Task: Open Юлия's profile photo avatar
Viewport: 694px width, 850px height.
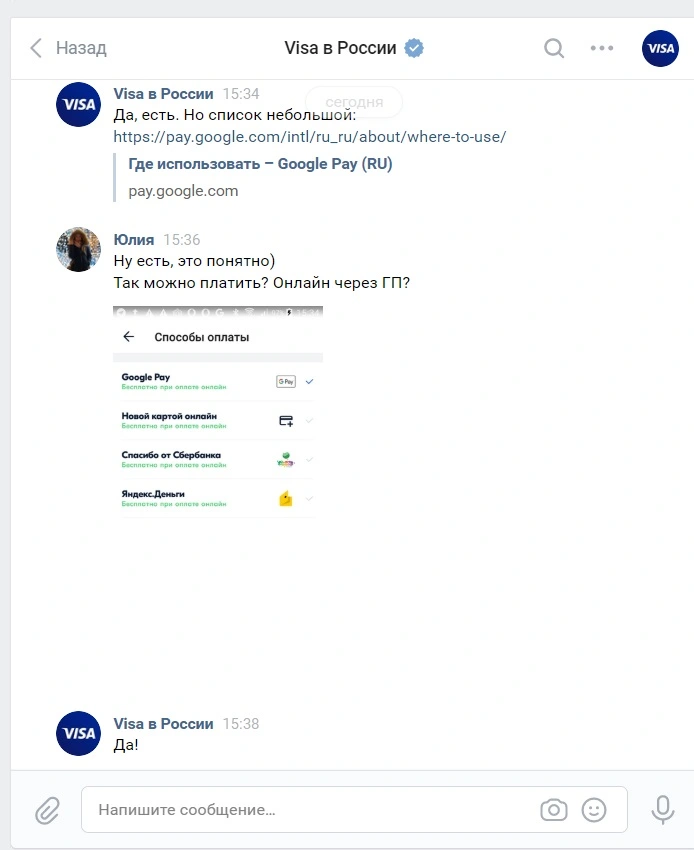Action: (x=79, y=249)
